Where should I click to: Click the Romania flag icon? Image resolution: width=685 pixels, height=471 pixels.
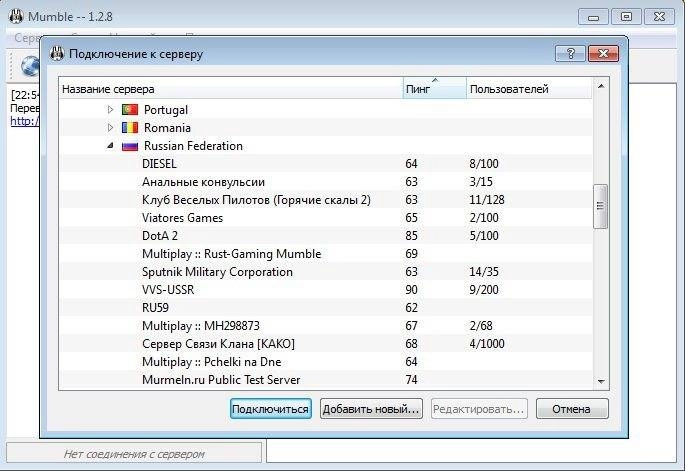tap(130, 128)
